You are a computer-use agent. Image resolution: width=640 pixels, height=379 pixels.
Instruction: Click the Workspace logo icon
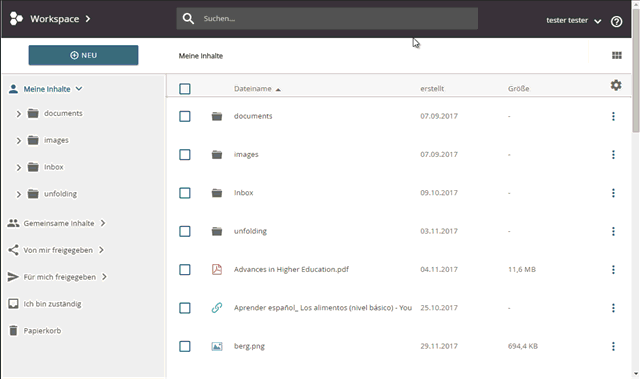pos(16,19)
